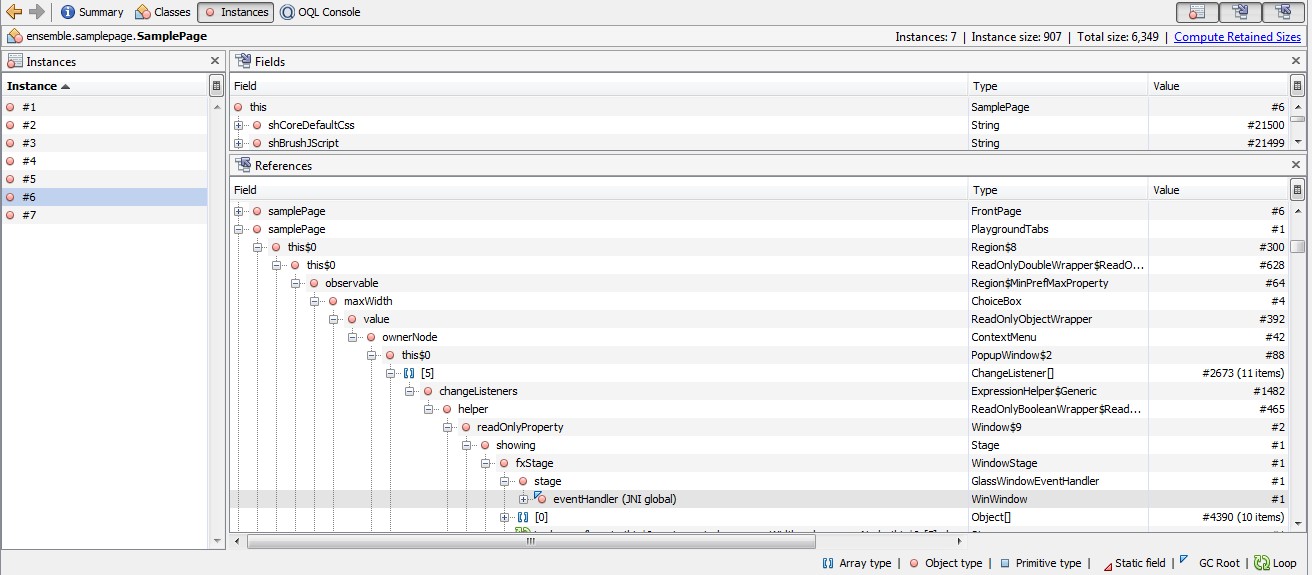This screenshot has height=575, width=1312.
Task: Expand the FrontPage samplePage reference
Action: pos(239,211)
